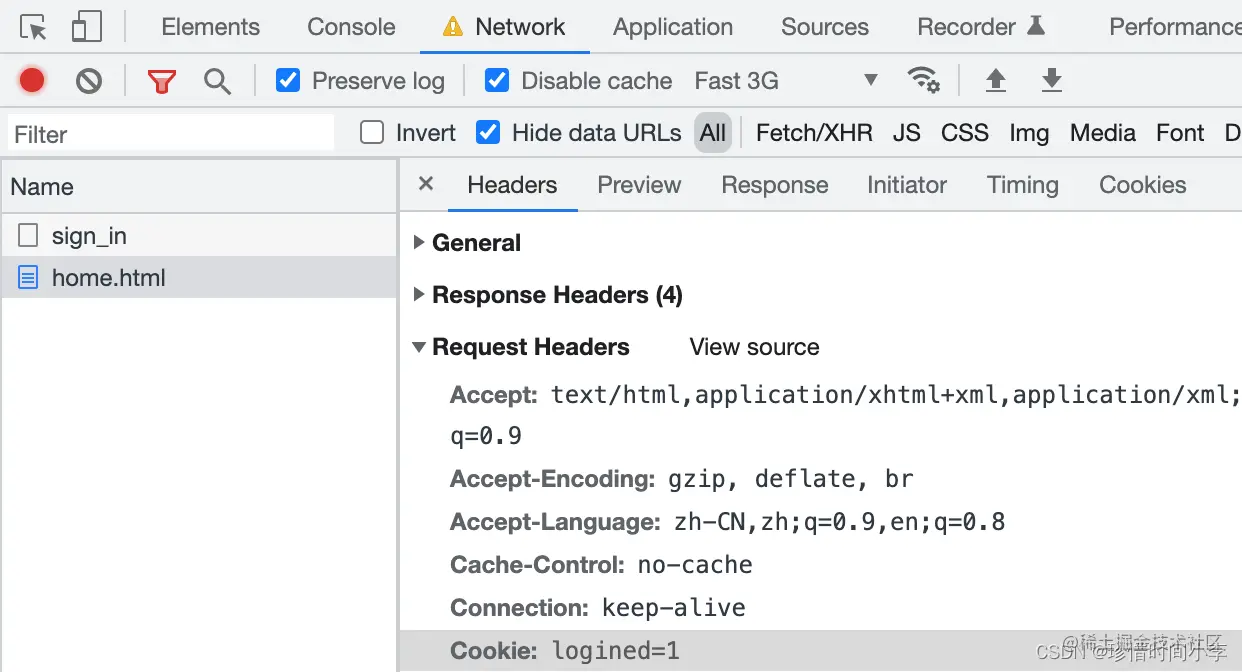The image size is (1242, 672).
Task: Open the Timing tab for request
Action: pyautogui.click(x=1022, y=185)
